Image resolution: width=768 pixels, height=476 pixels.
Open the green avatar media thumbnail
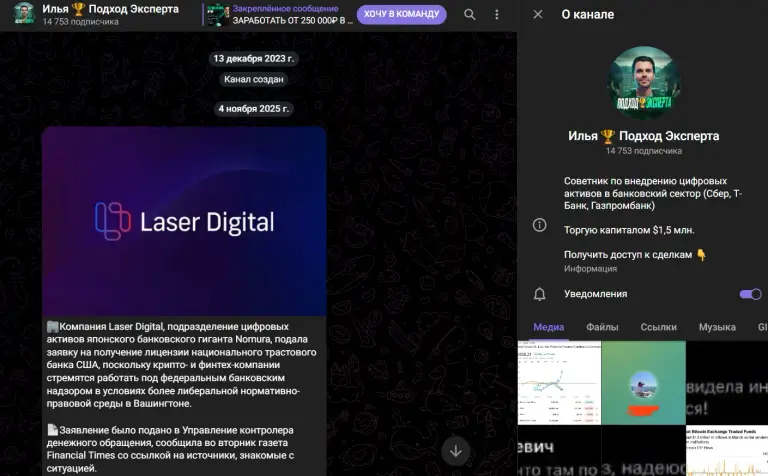(644, 382)
